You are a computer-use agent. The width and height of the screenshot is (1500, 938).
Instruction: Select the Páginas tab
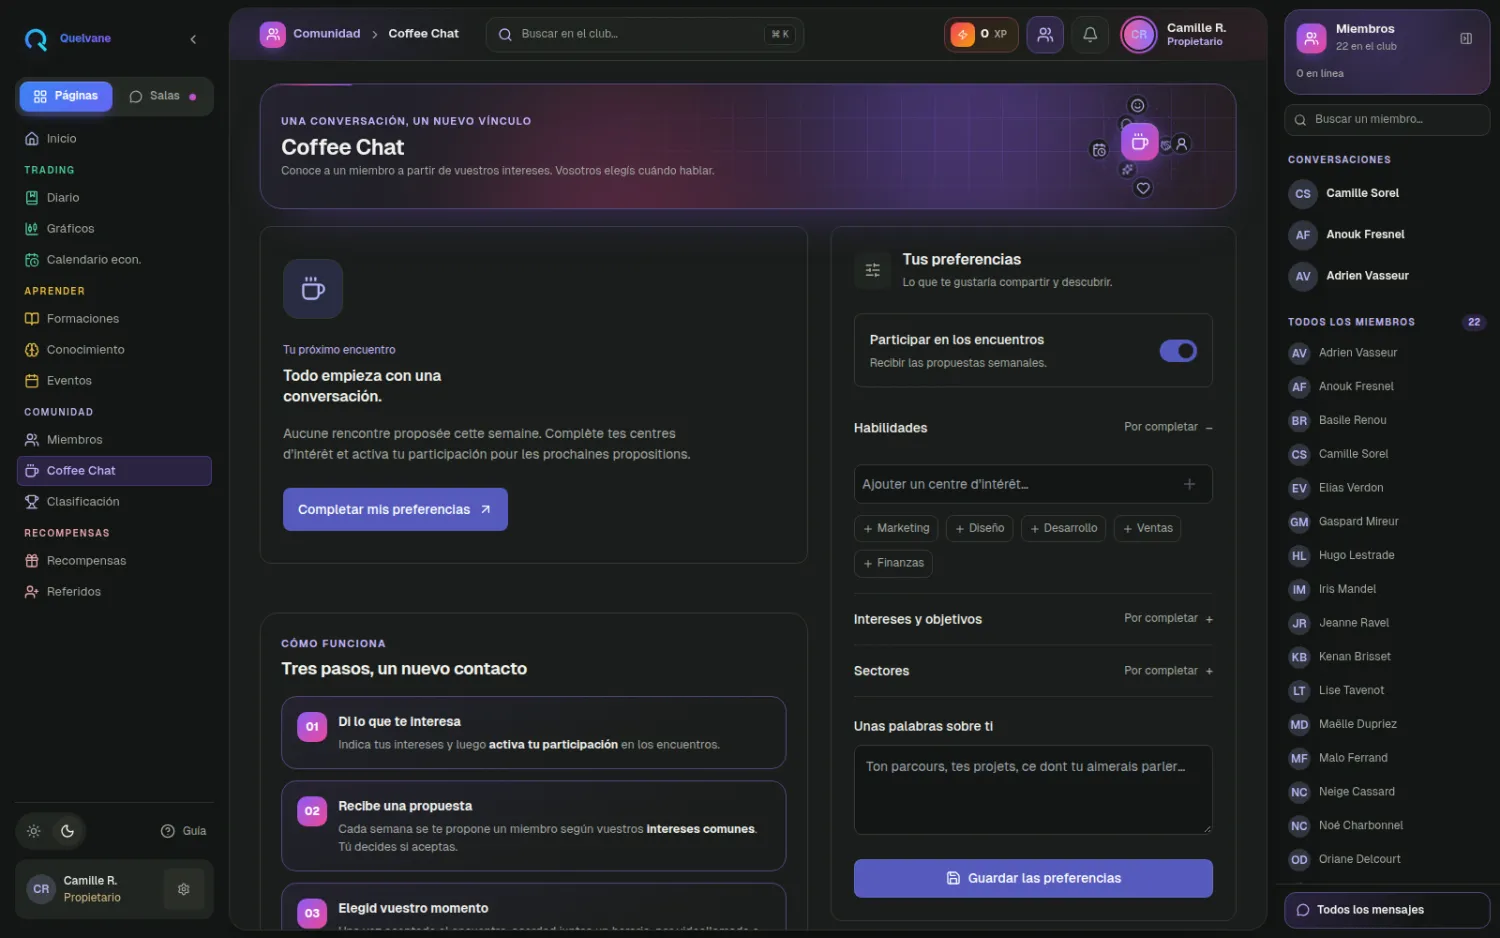[x=66, y=96]
